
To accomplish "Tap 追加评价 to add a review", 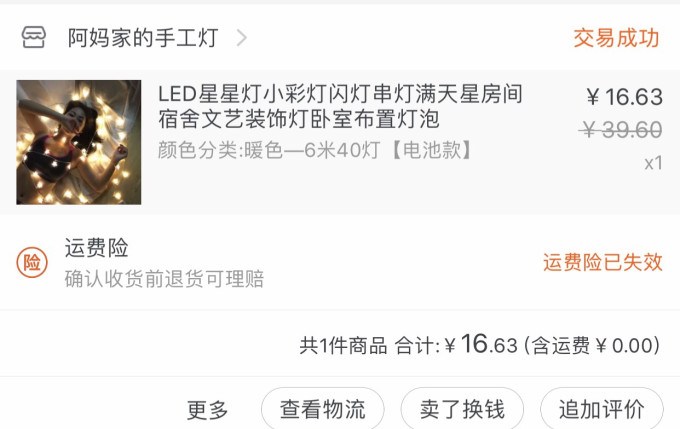I will point(601,409).
